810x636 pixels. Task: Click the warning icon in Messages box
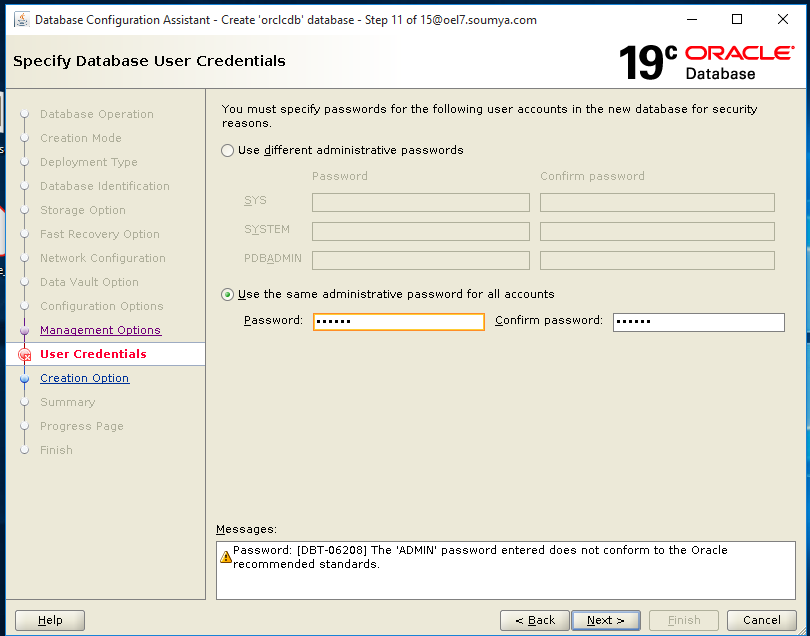226,557
